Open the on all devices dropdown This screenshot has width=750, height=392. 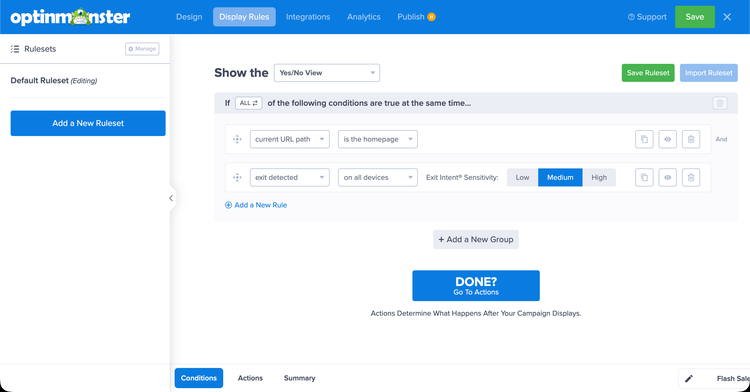[377, 177]
